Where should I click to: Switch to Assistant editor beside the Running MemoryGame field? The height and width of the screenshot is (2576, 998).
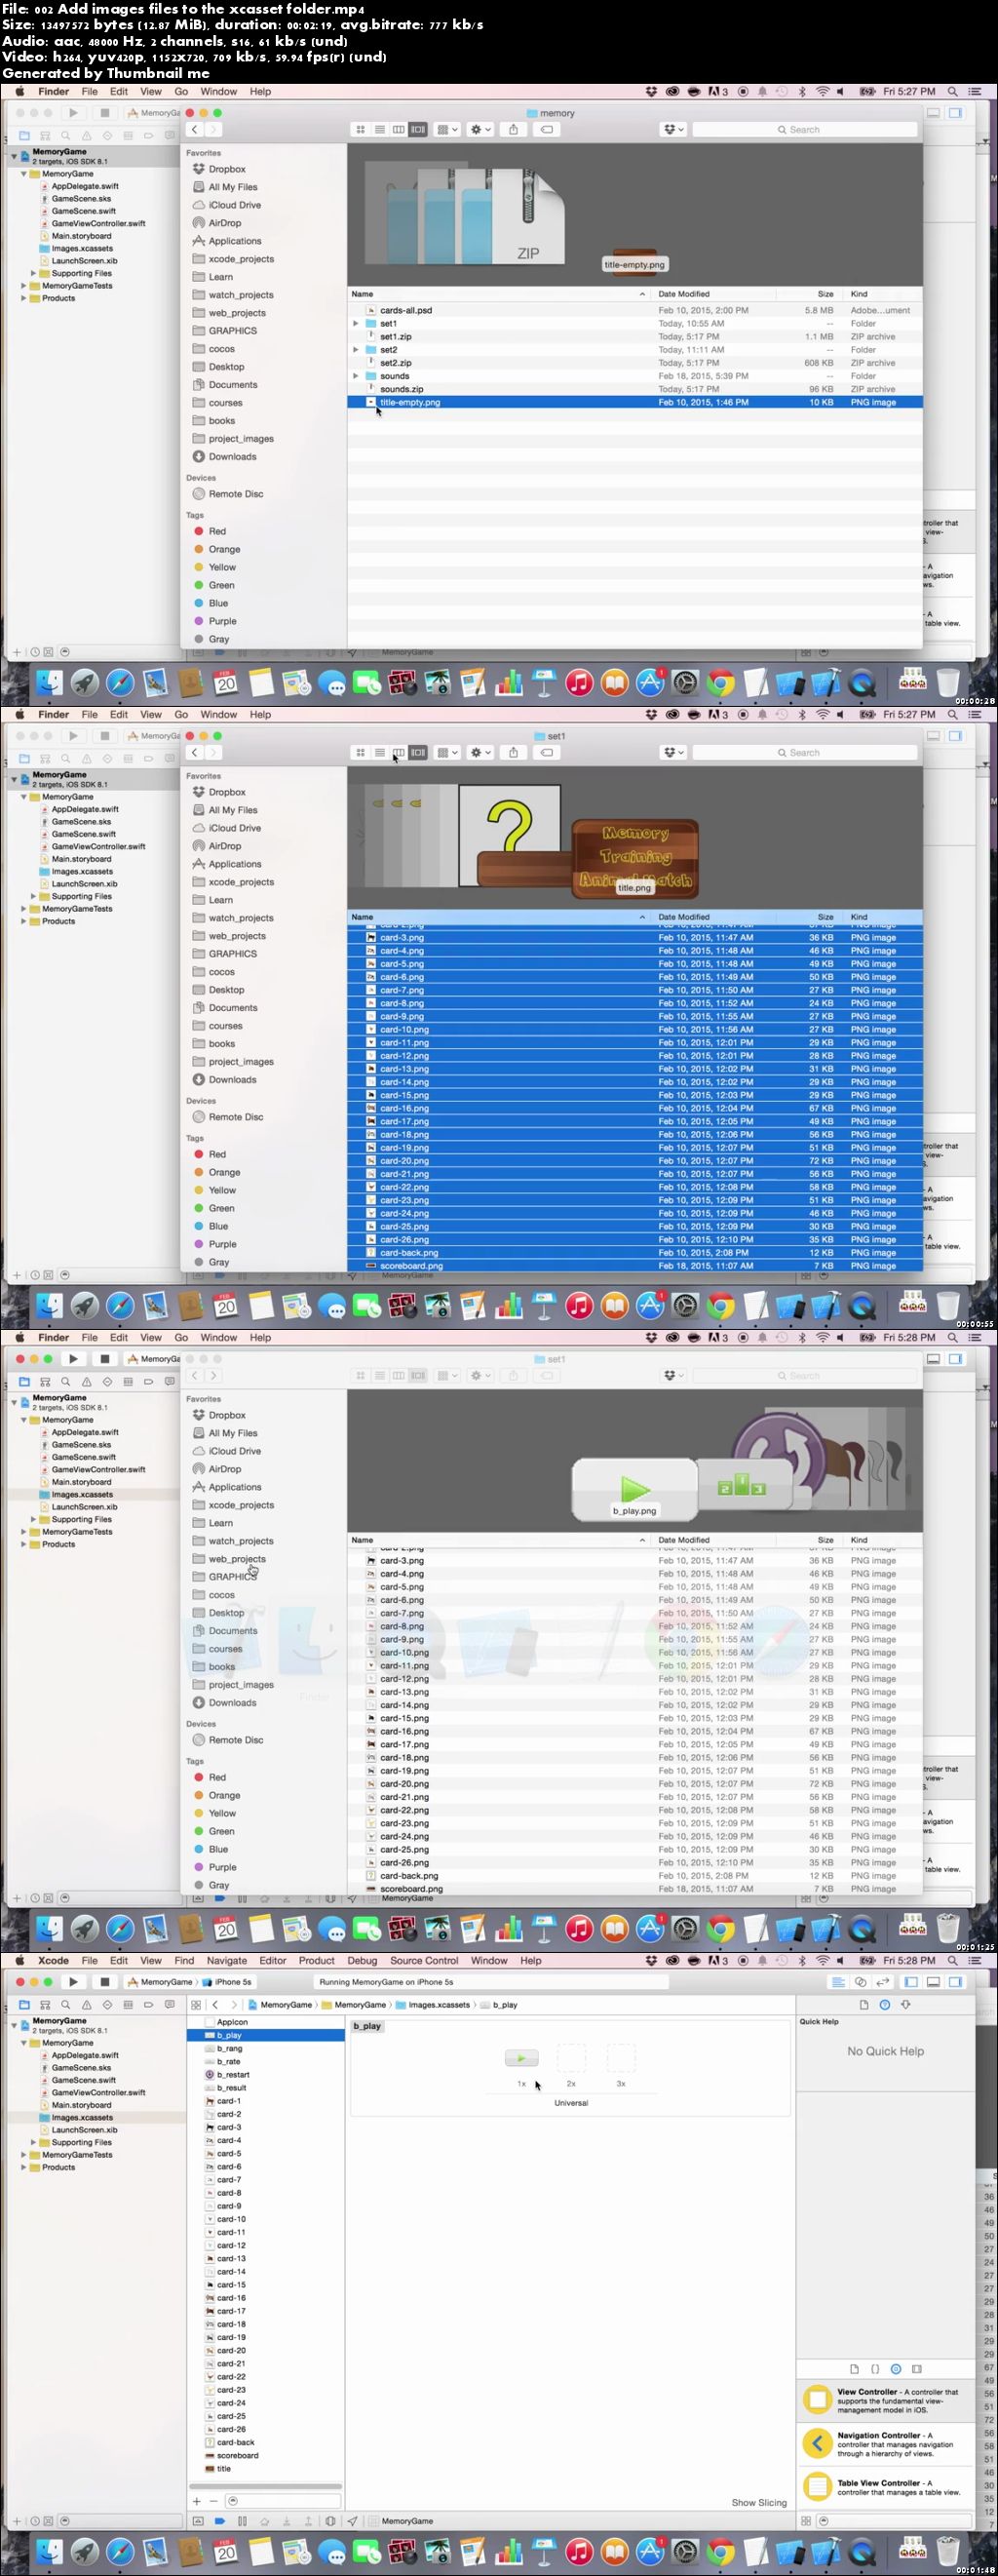coord(860,1981)
